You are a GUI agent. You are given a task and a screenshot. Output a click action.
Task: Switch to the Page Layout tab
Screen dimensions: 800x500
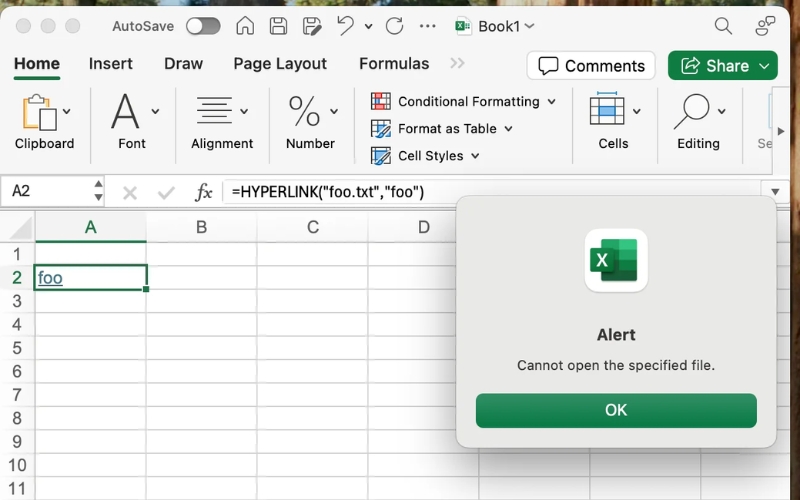tap(280, 64)
